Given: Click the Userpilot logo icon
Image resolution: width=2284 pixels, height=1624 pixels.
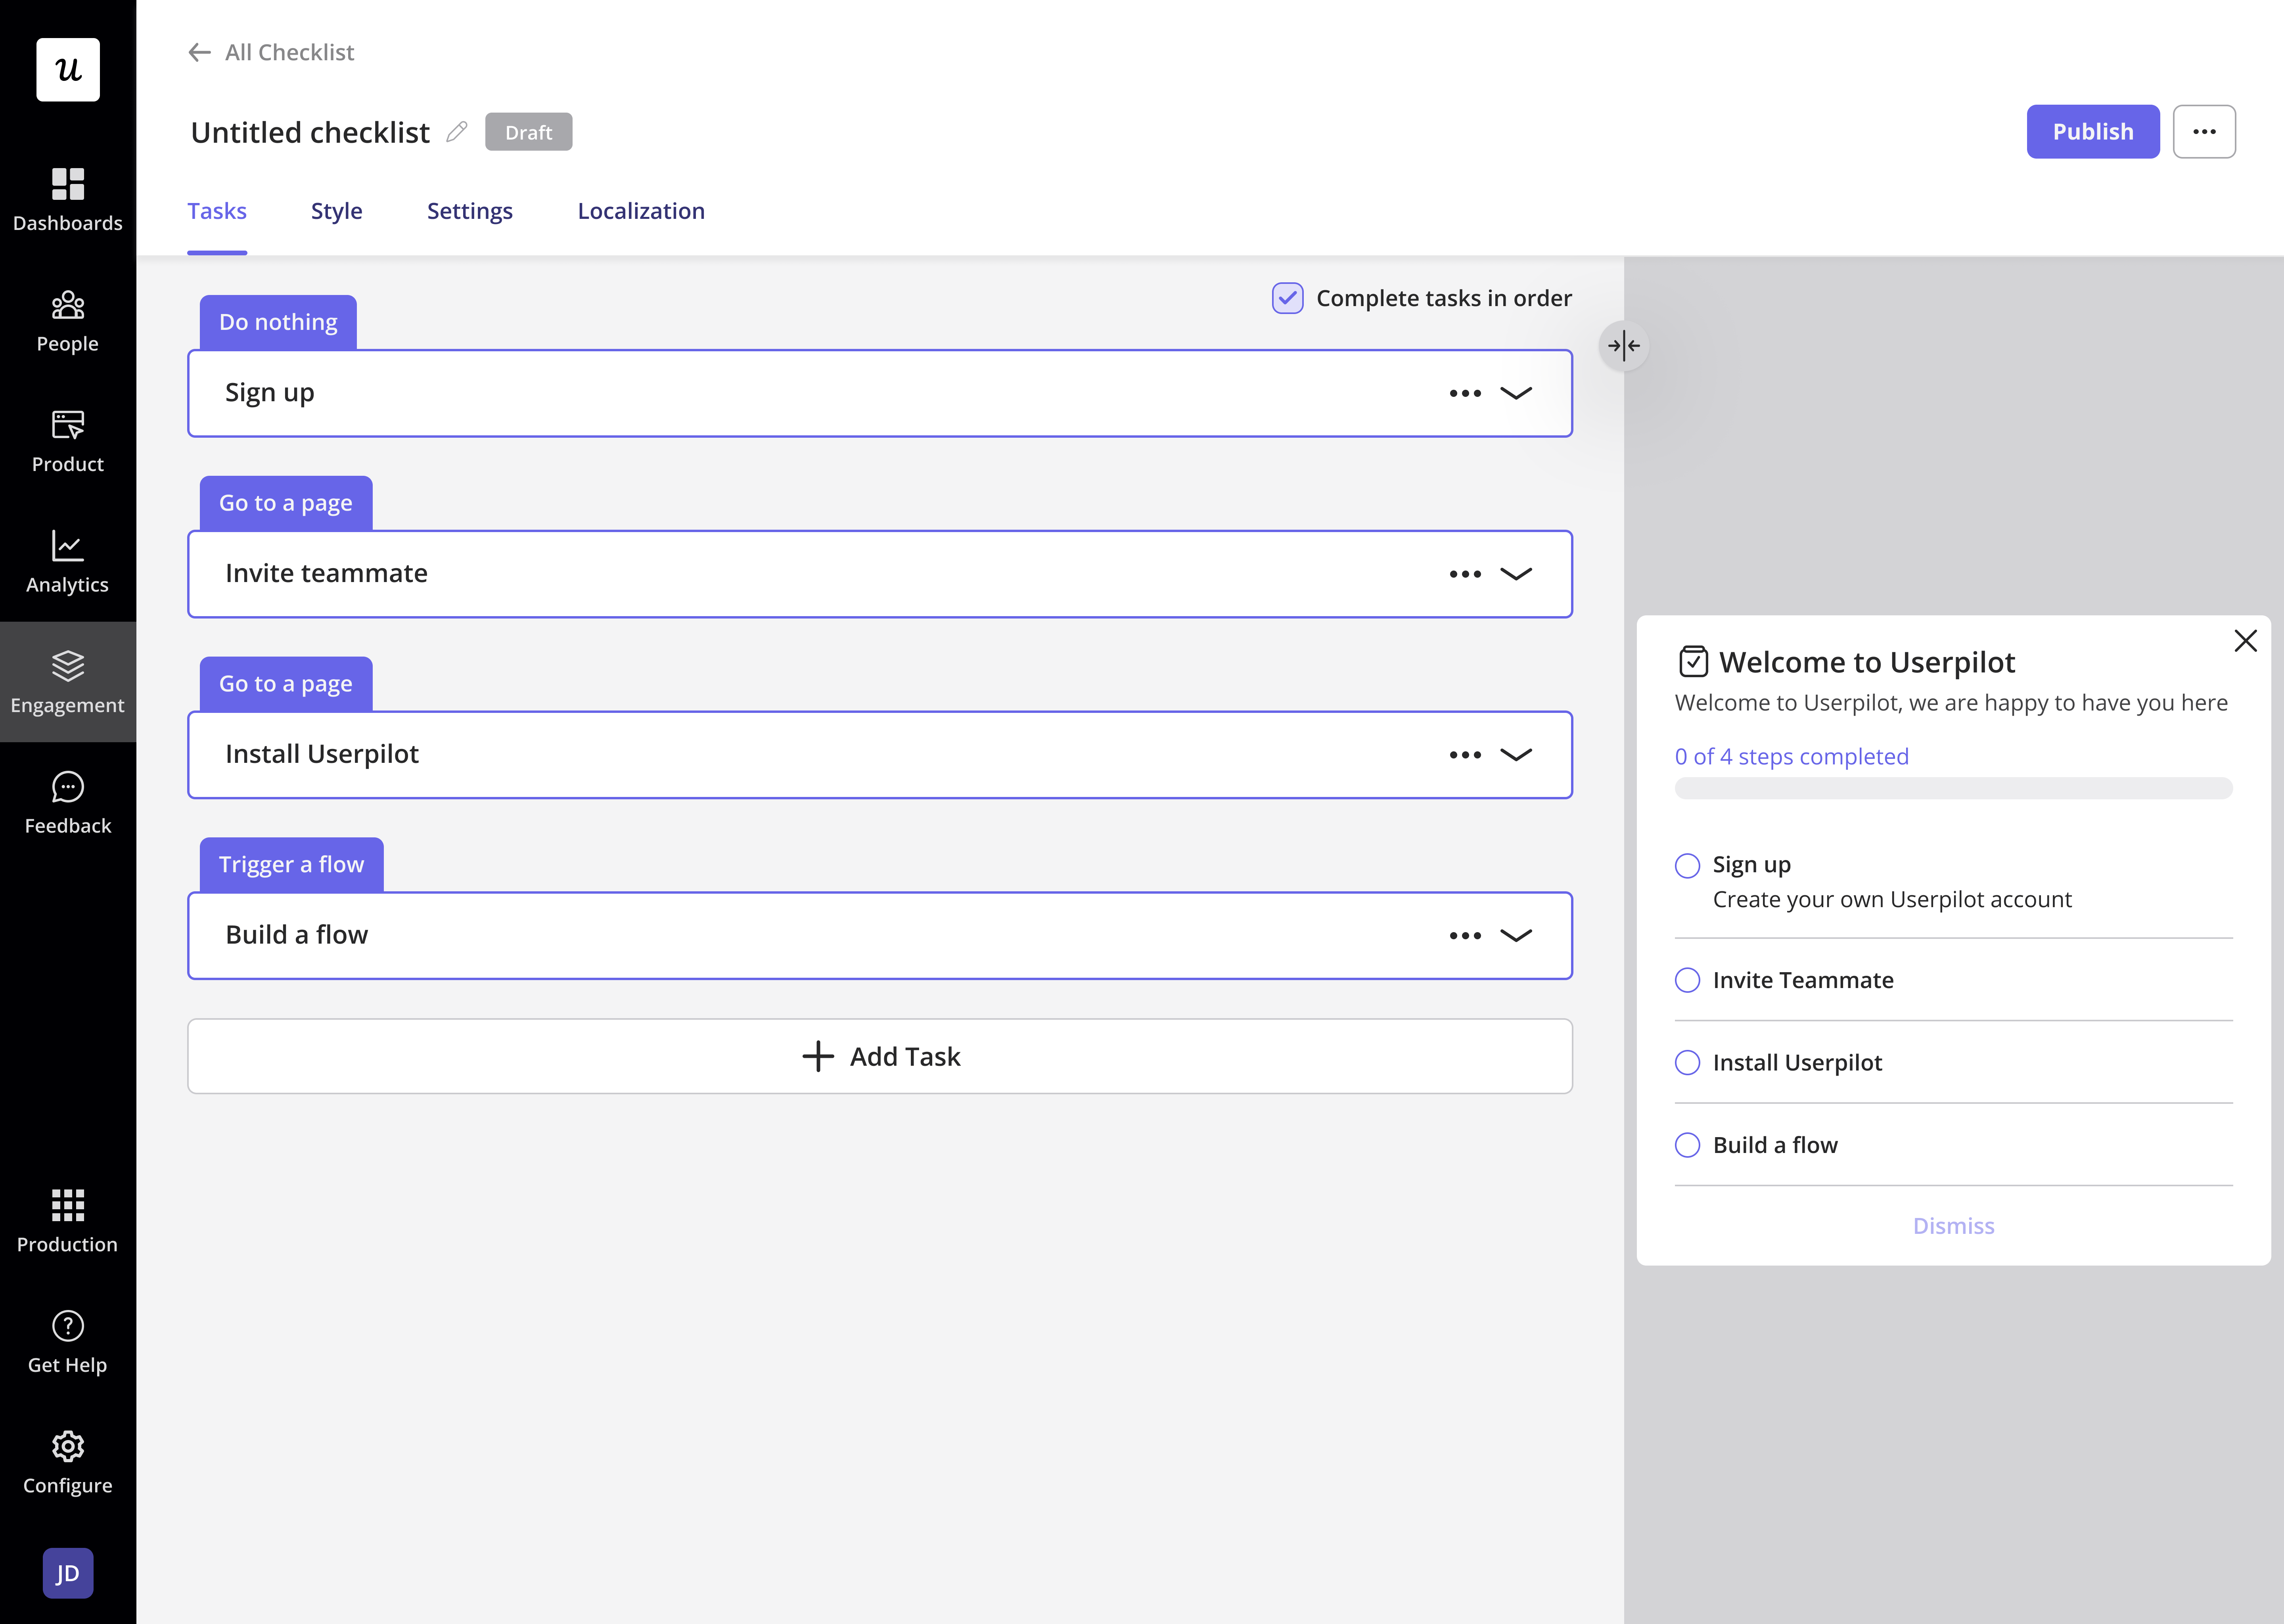Looking at the screenshot, I should point(68,70).
